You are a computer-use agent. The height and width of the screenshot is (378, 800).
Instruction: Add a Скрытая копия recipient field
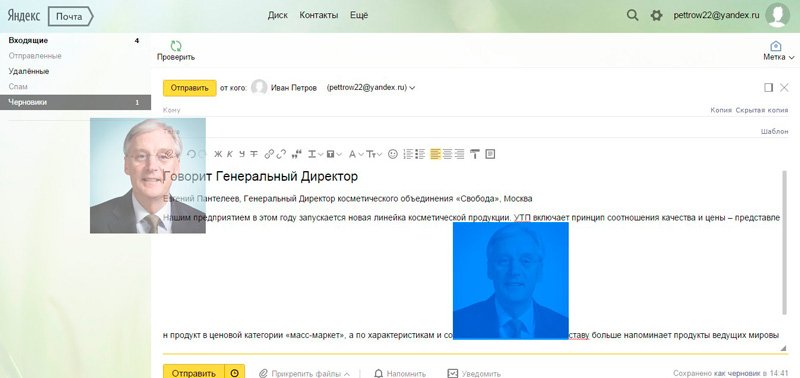coord(761,110)
